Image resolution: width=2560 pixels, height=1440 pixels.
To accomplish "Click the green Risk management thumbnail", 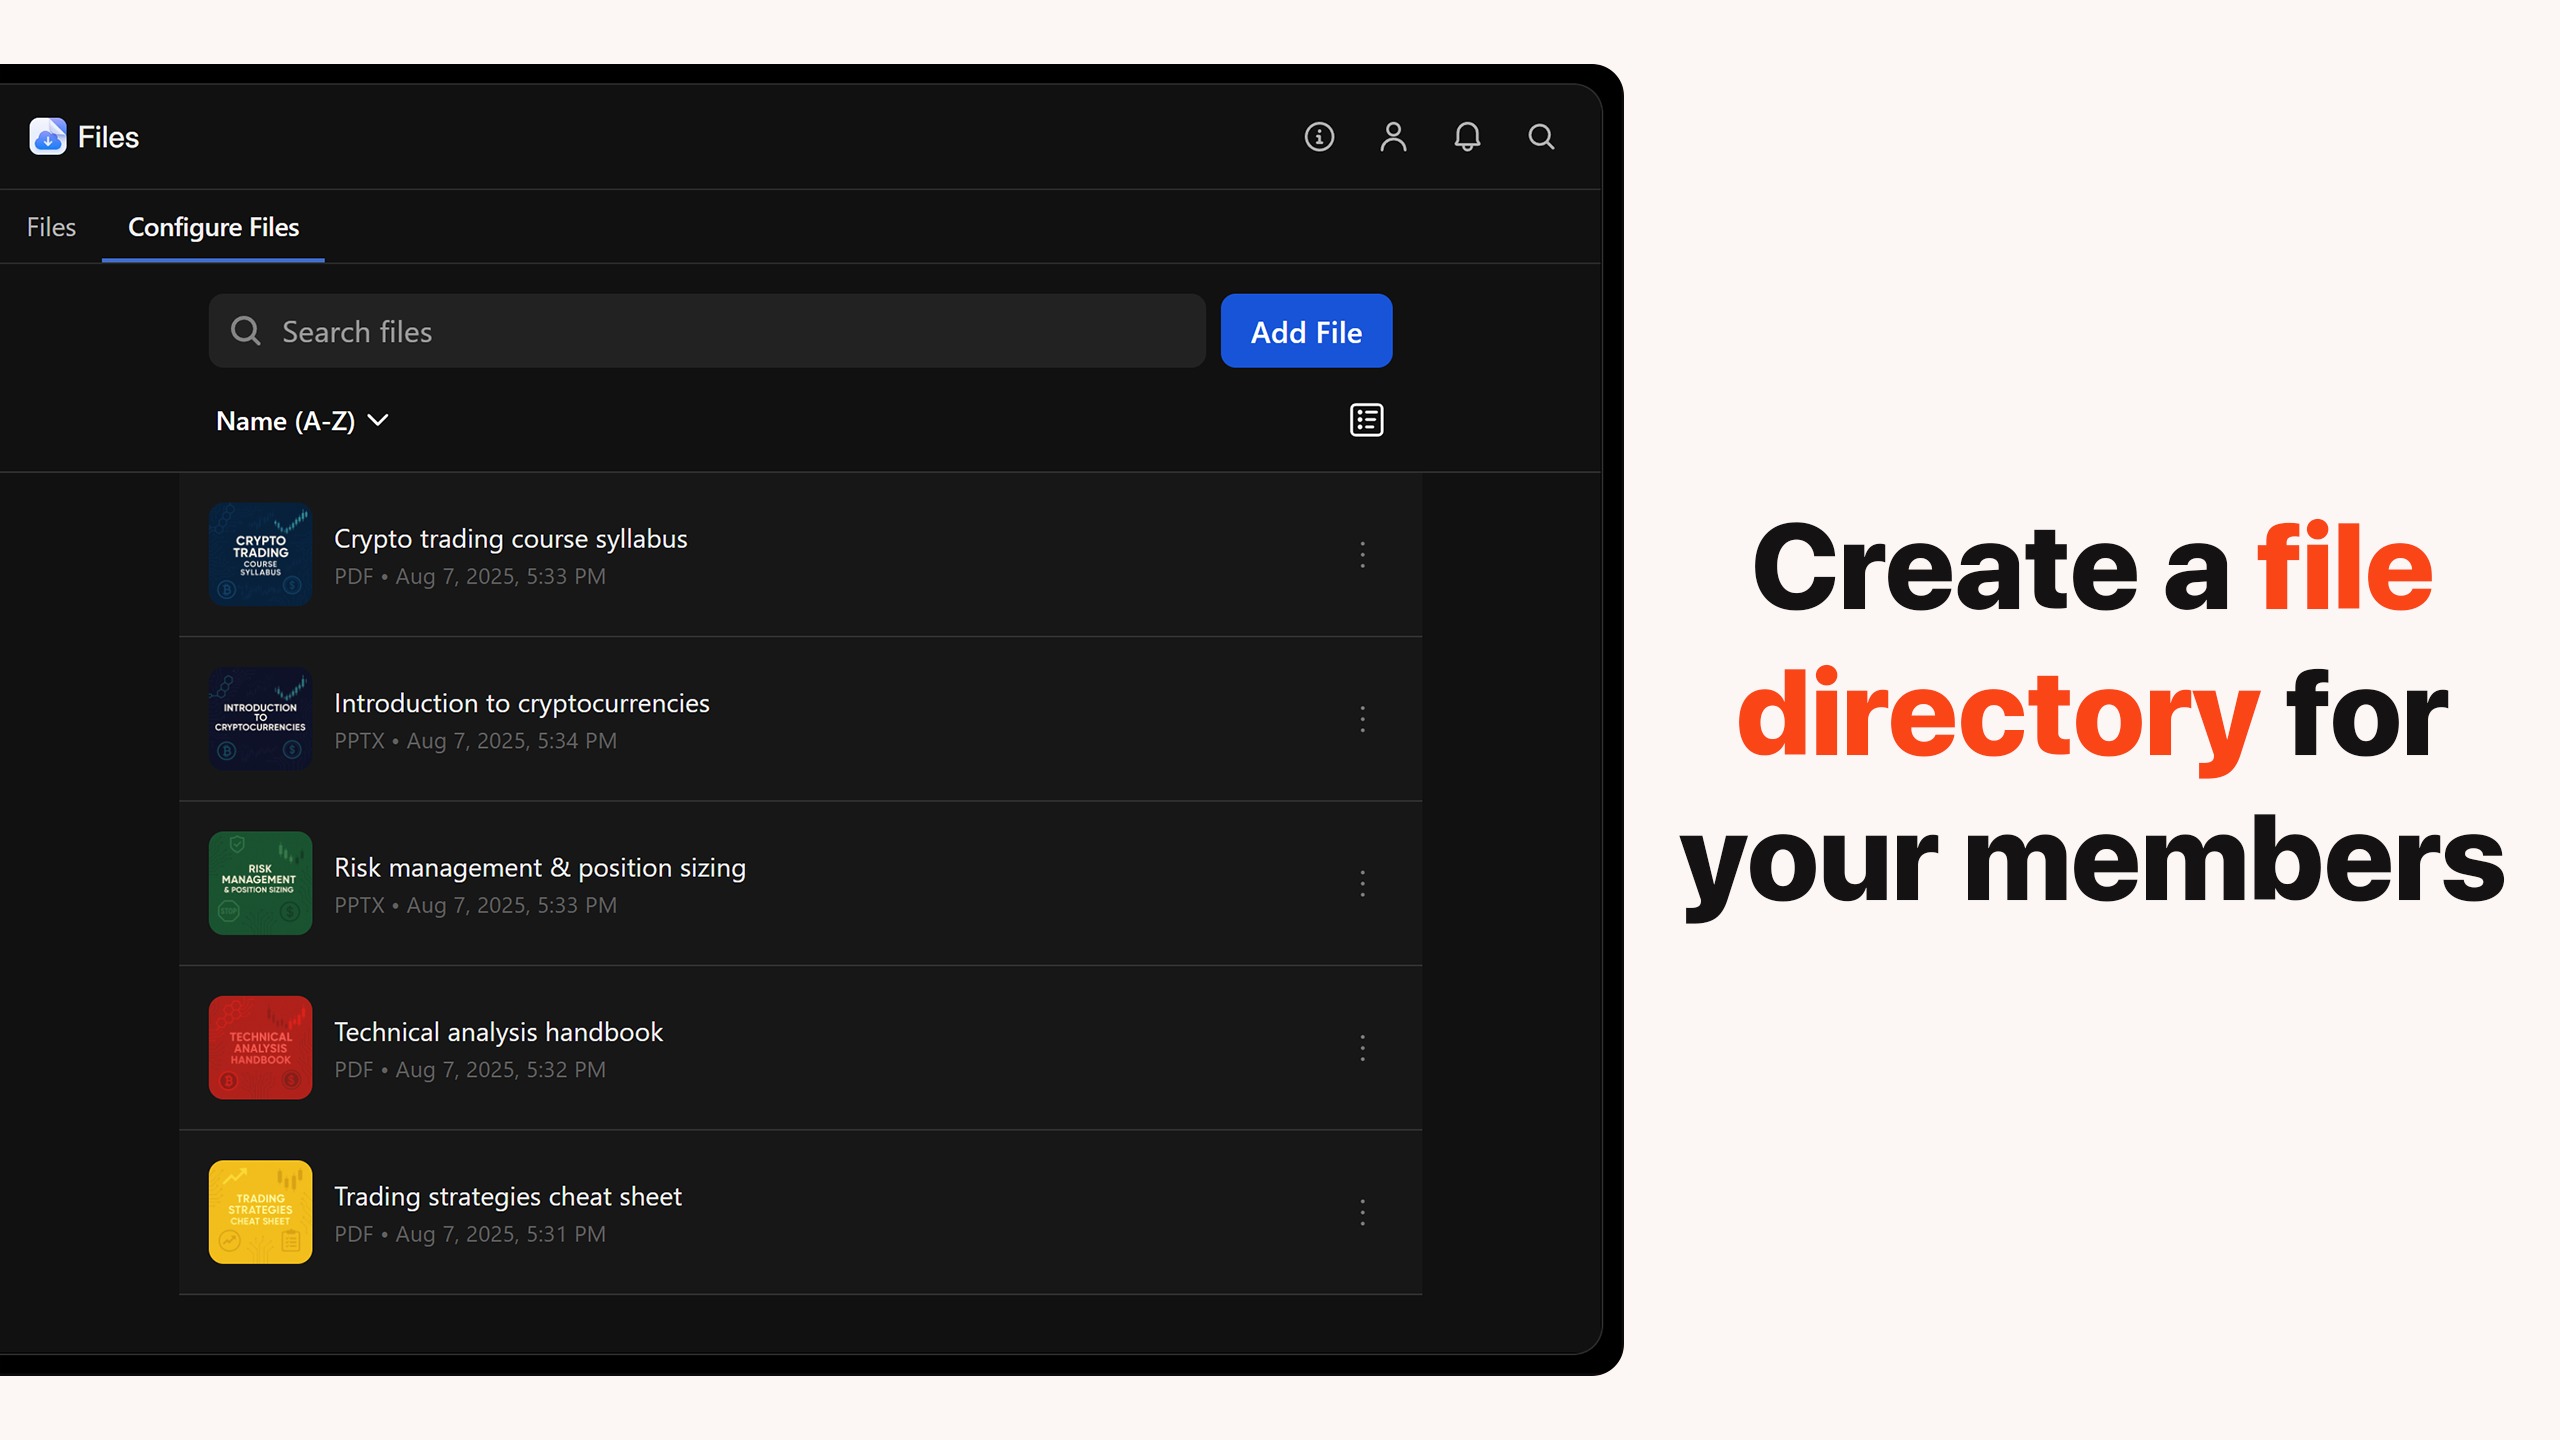I will [x=260, y=884].
